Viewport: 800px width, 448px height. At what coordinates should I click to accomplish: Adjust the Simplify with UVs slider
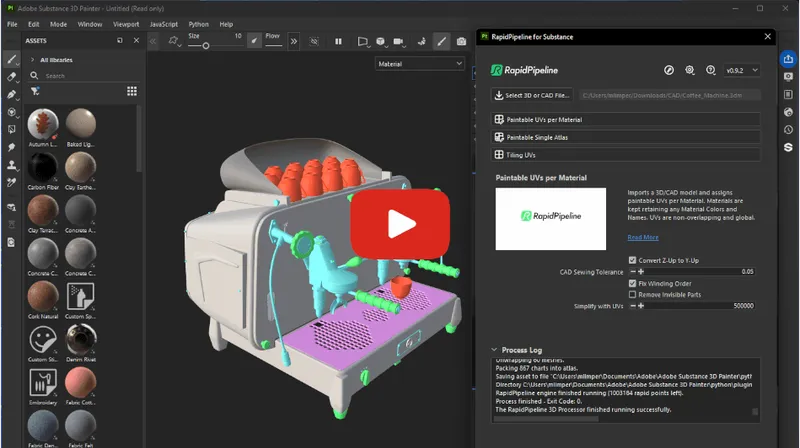692,306
